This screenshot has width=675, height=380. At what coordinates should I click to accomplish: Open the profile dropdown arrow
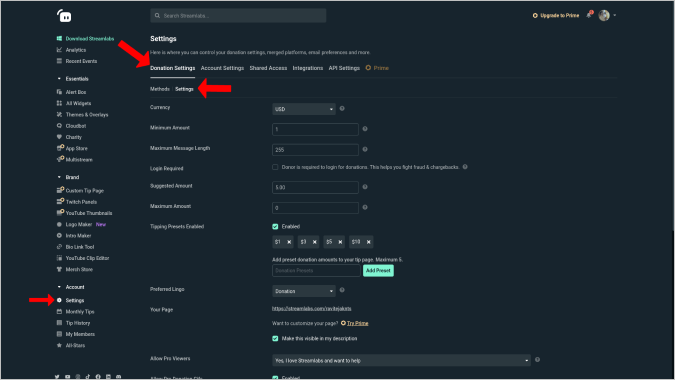pos(615,15)
